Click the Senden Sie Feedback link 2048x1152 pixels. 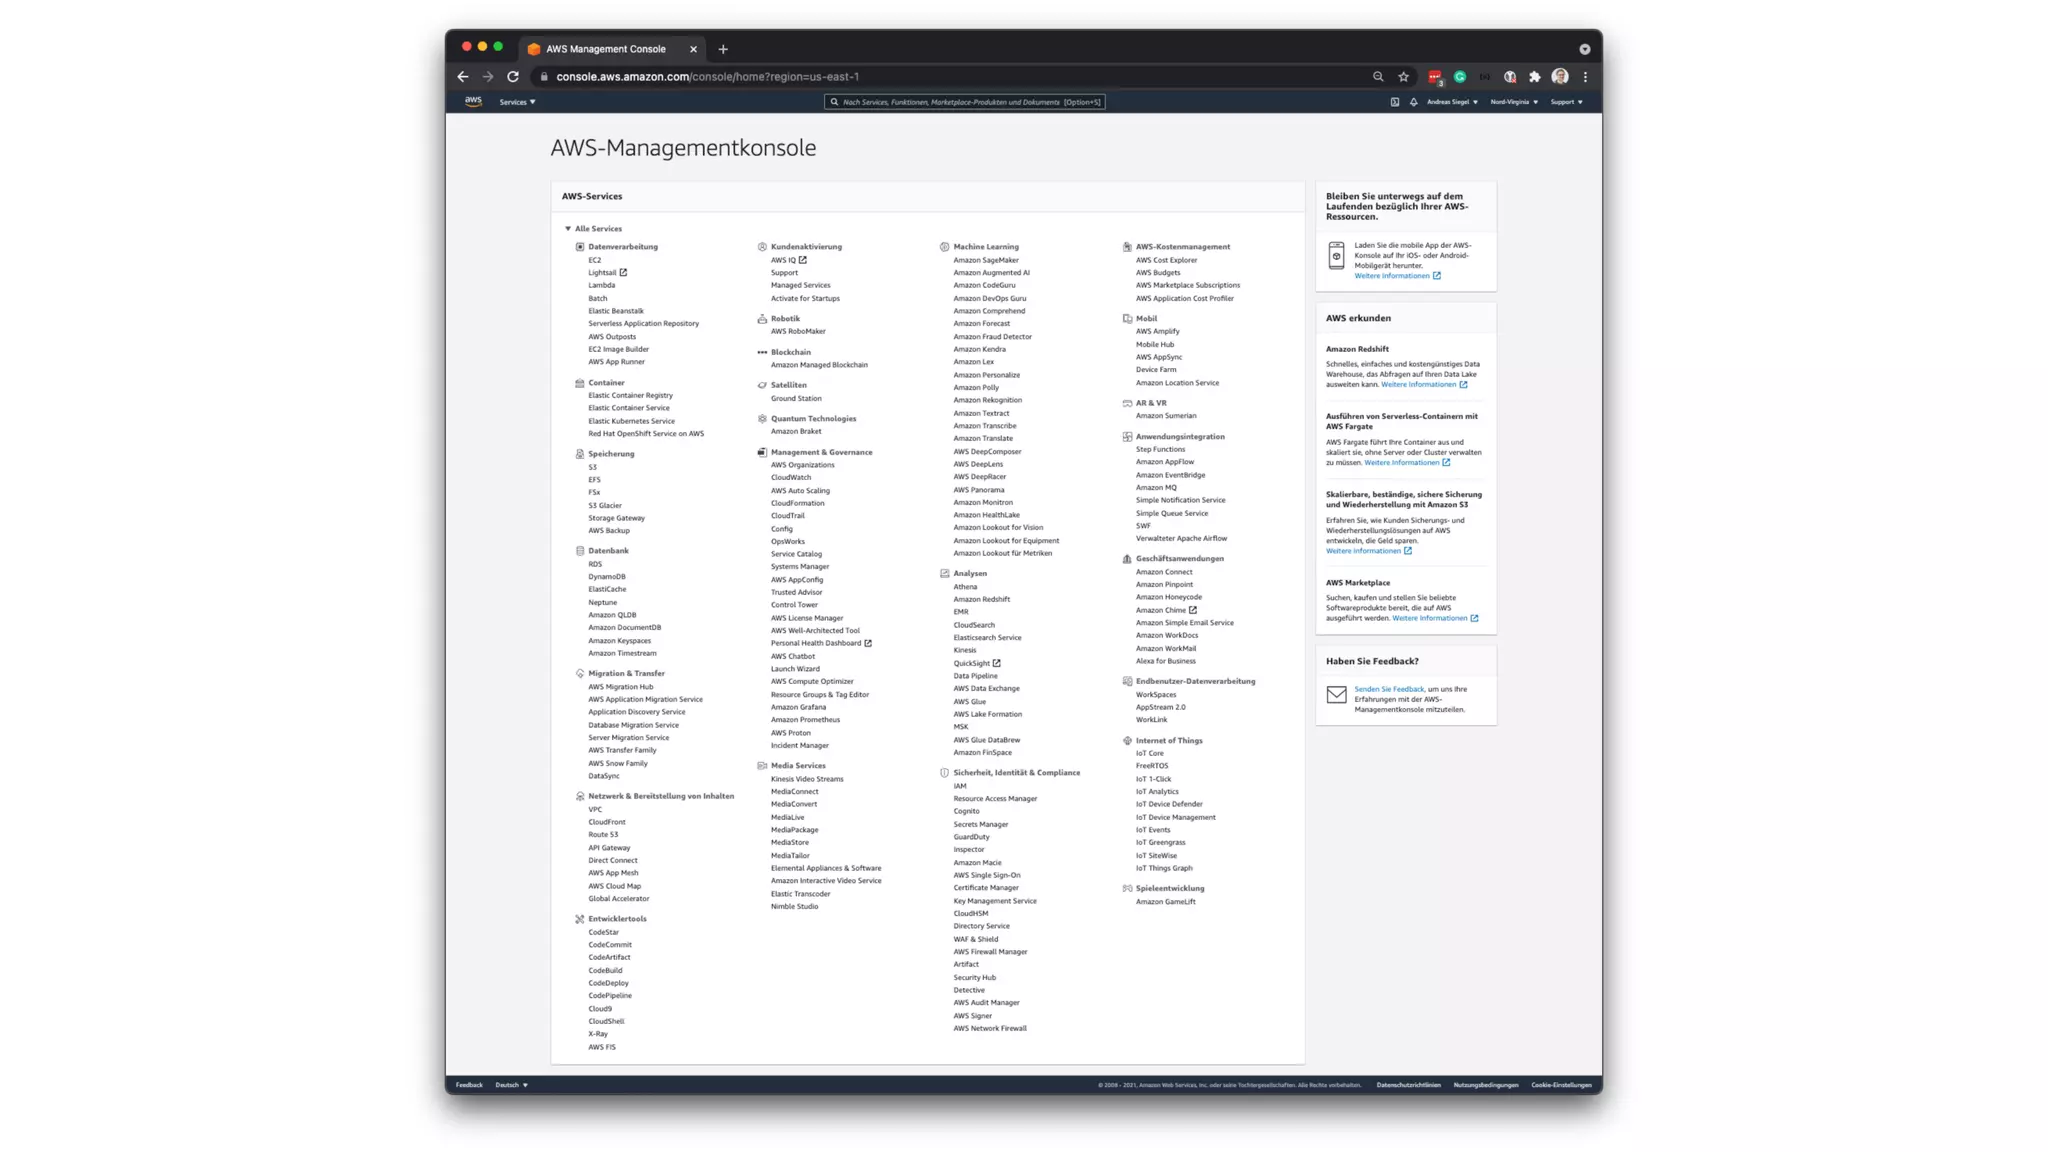[1388, 689]
